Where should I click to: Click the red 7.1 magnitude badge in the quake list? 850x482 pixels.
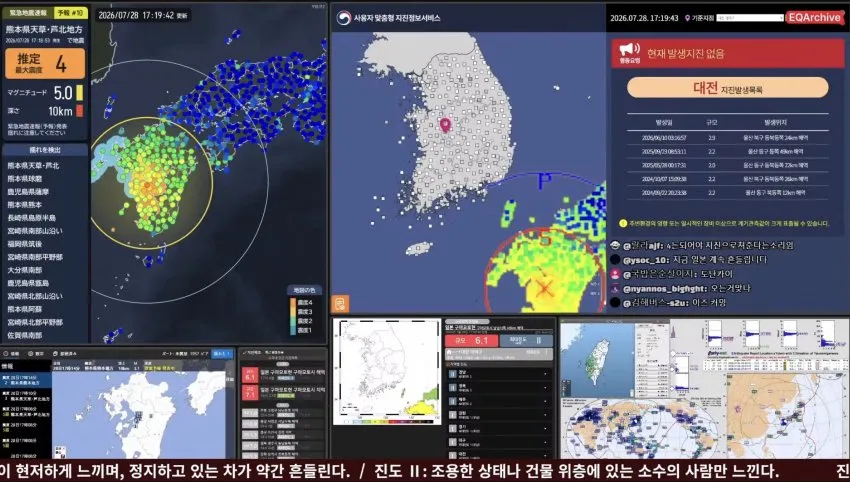coord(250,392)
